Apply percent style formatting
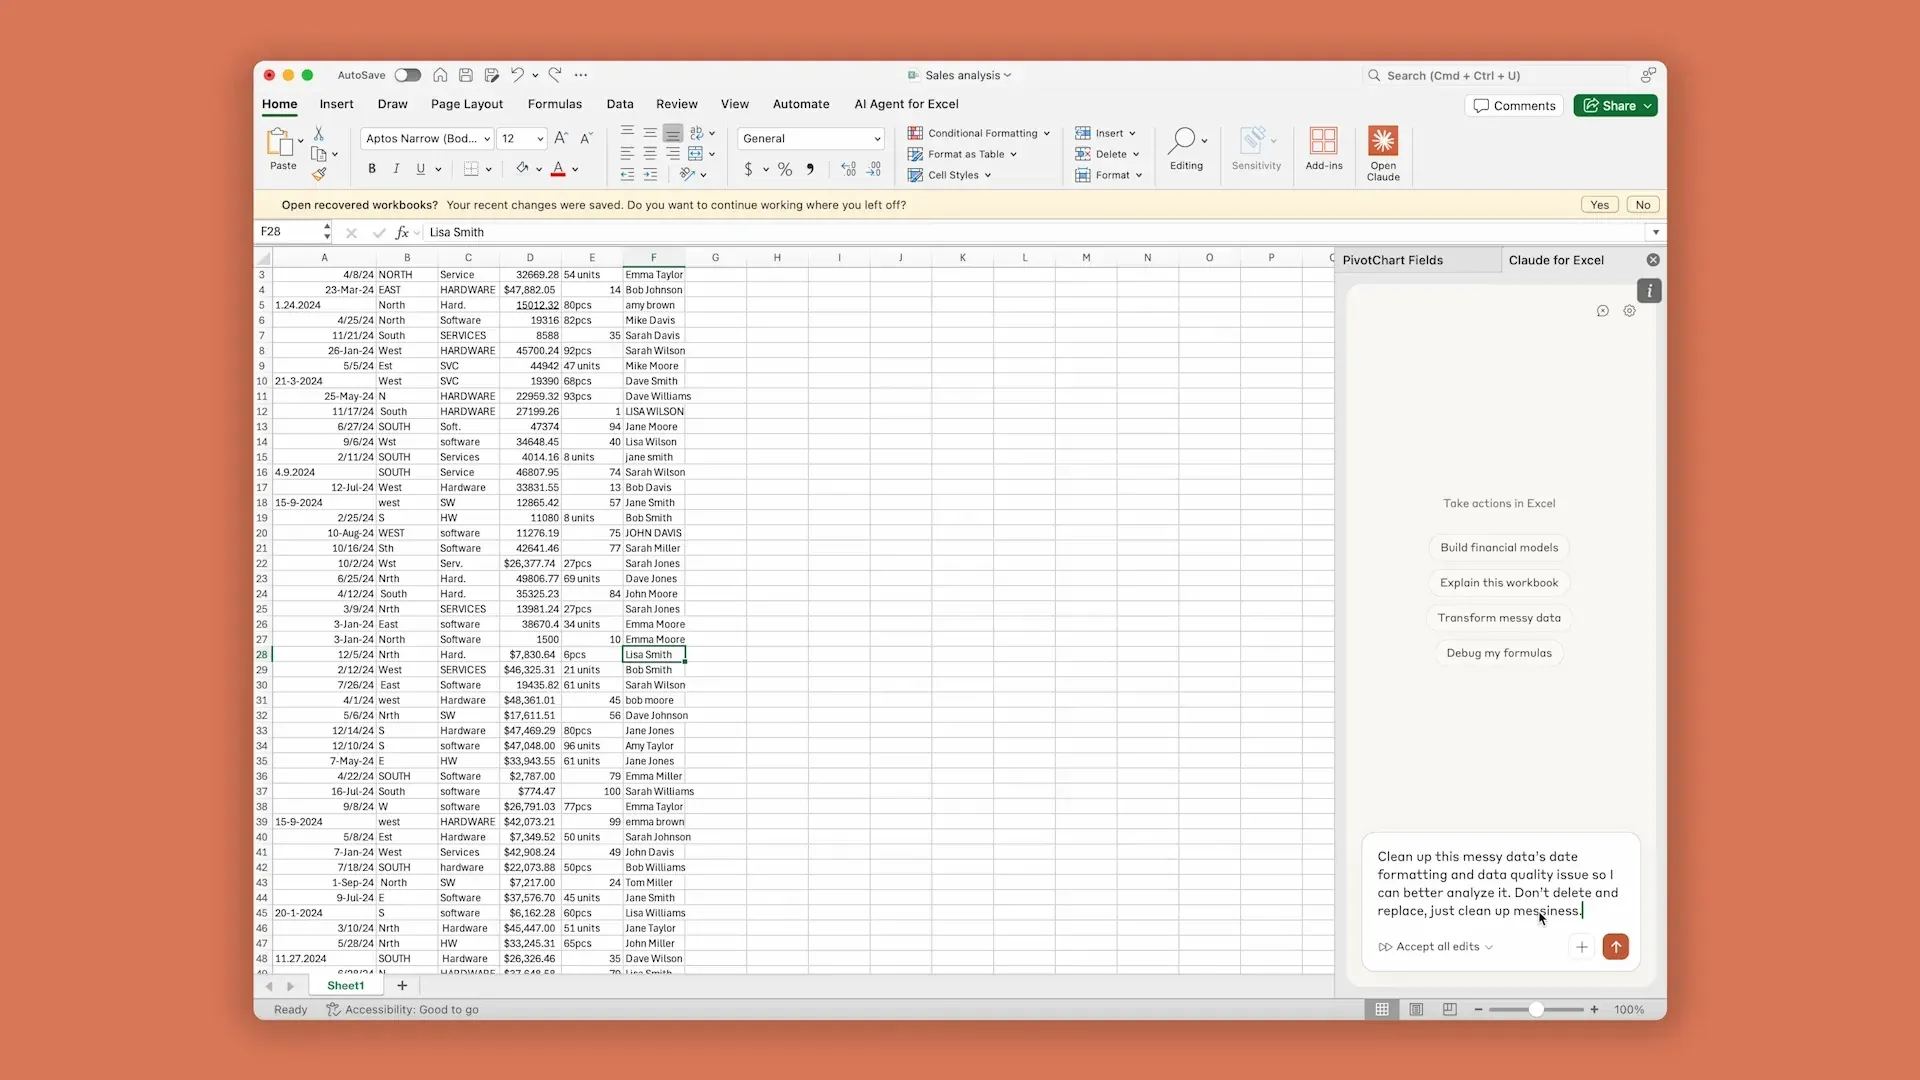1920x1080 pixels. click(785, 170)
